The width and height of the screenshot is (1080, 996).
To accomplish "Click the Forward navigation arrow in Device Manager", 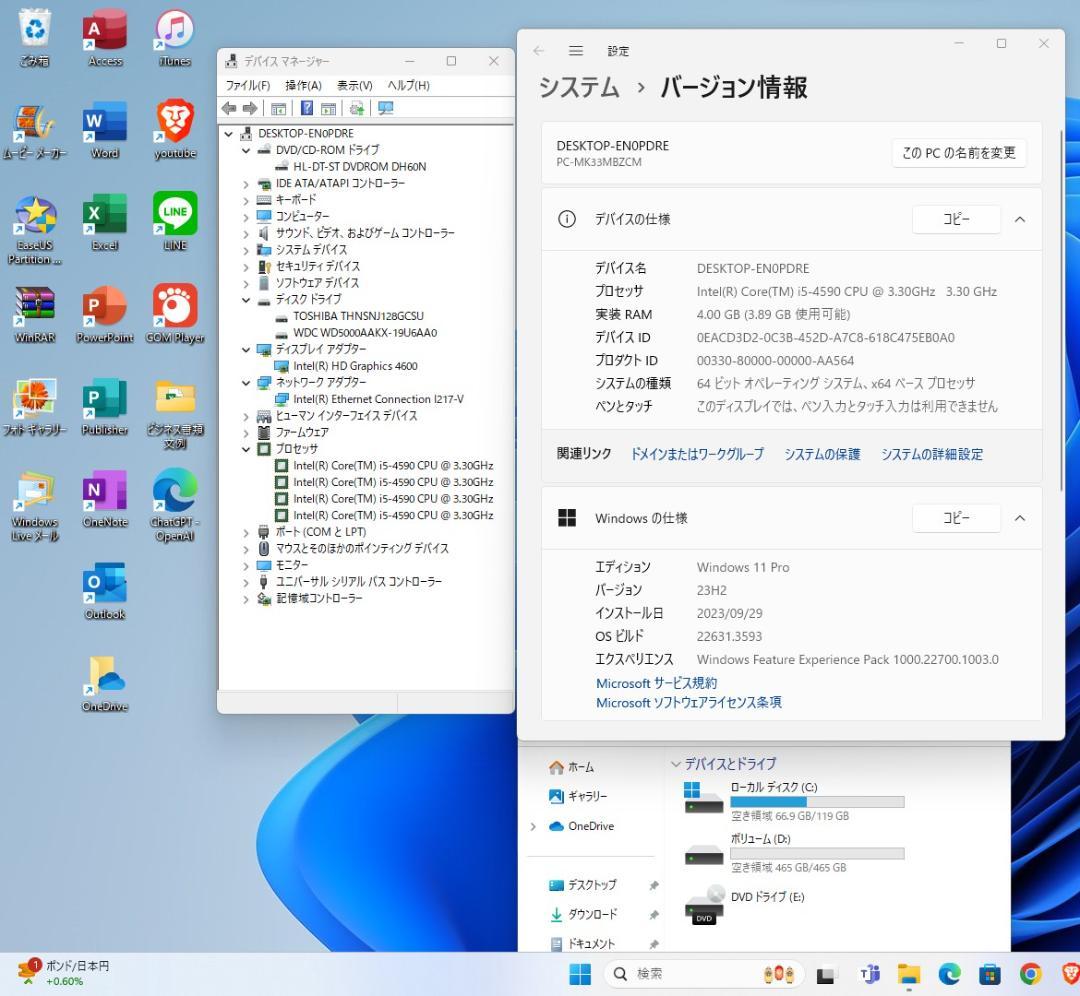I will click(250, 108).
